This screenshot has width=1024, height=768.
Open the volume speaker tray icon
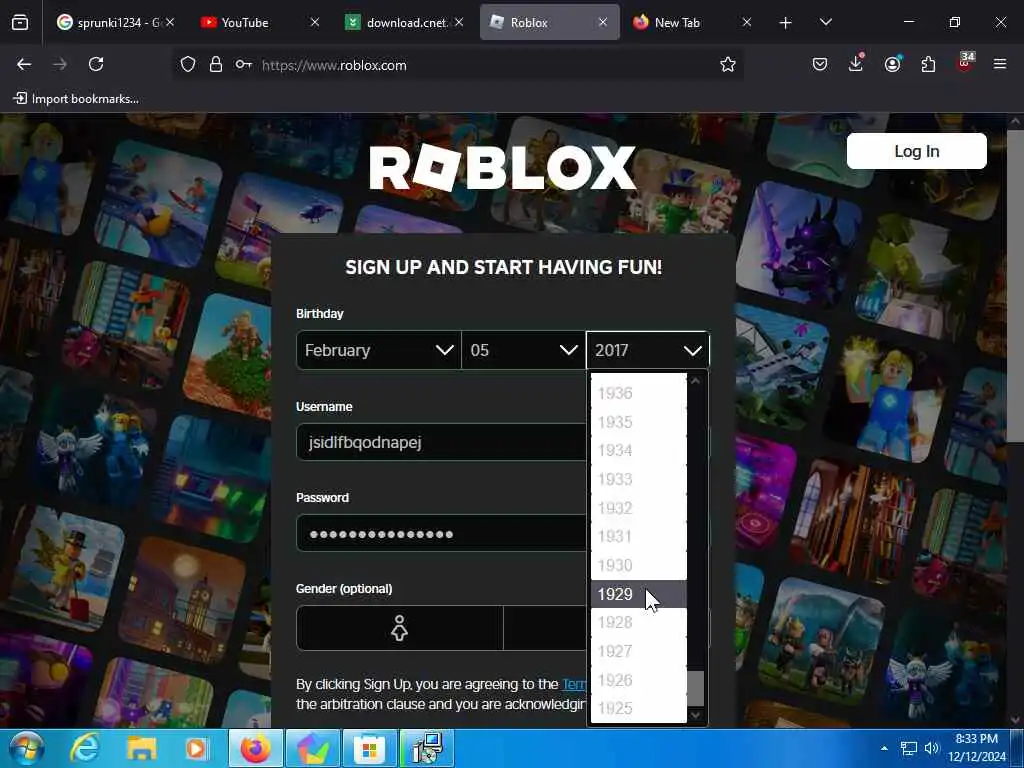point(931,748)
